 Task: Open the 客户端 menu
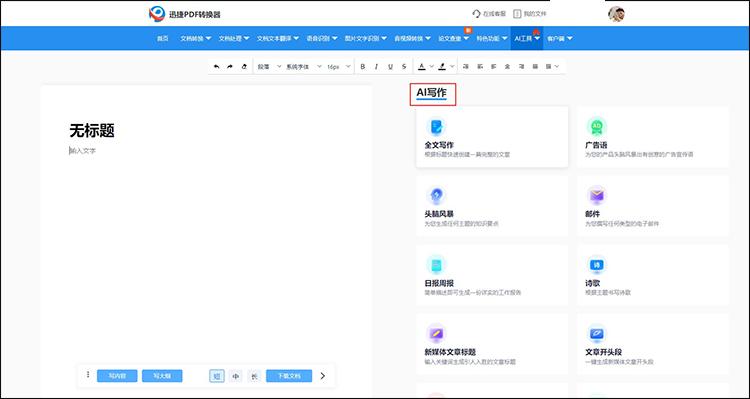560,38
